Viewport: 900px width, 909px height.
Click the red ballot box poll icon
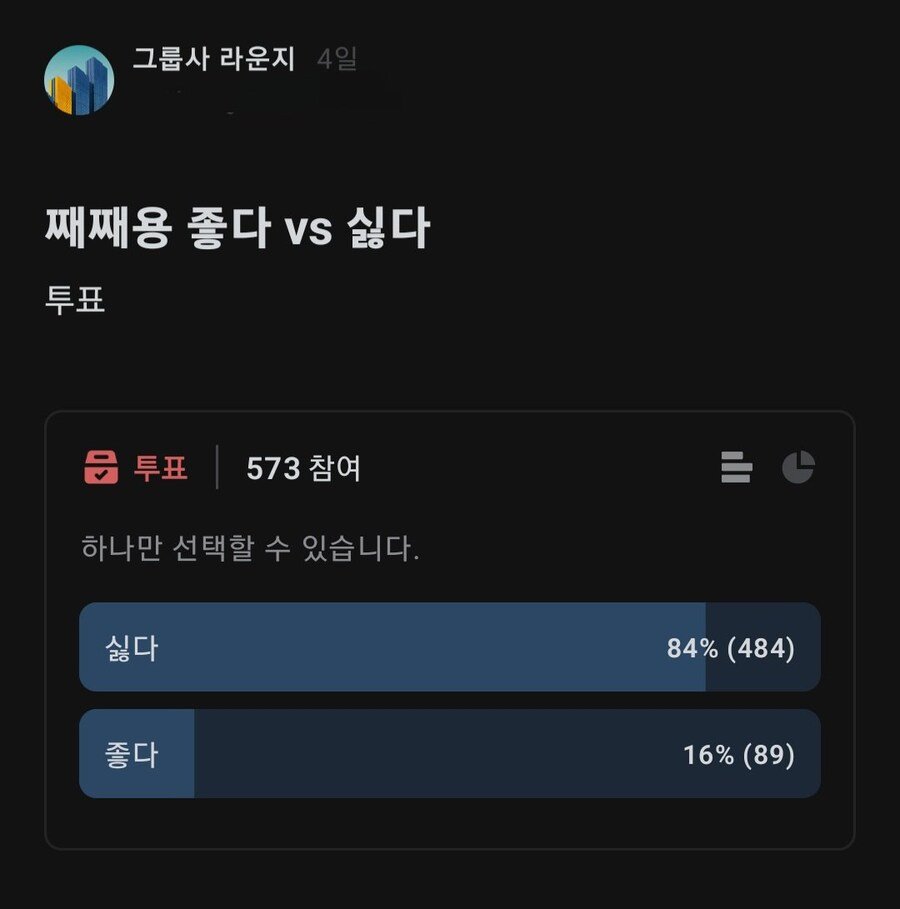pyautogui.click(x=101, y=467)
